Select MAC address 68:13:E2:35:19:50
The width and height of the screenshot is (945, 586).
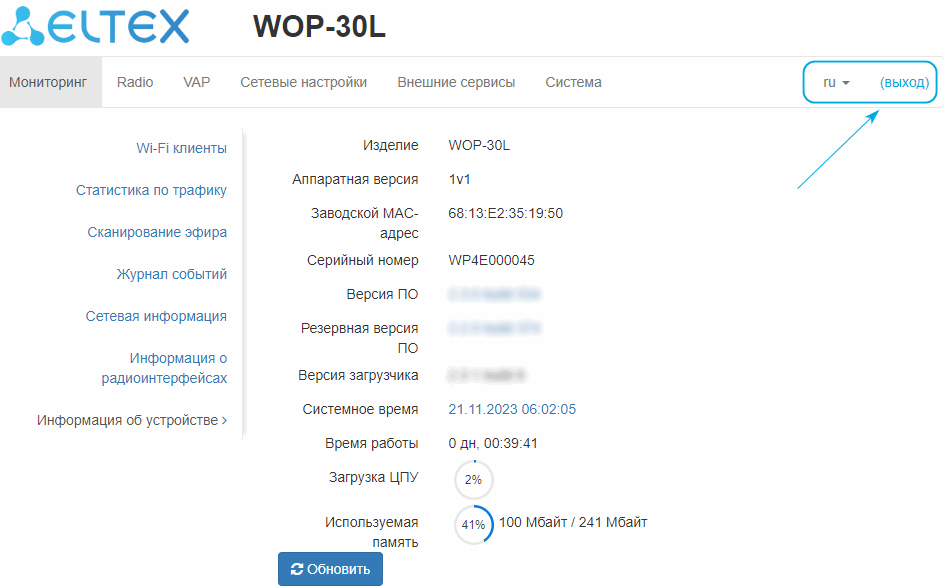(x=506, y=213)
